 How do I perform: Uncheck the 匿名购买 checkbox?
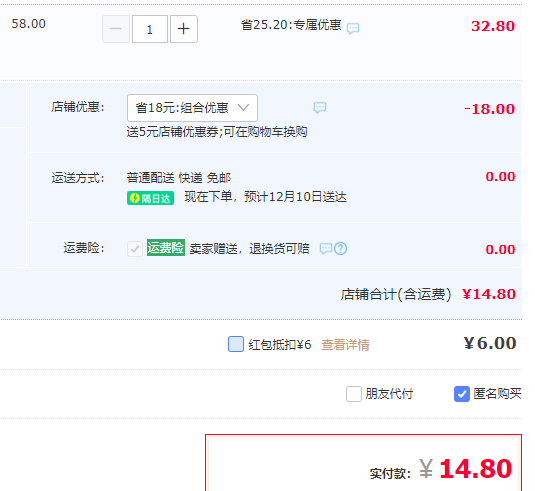coord(462,394)
